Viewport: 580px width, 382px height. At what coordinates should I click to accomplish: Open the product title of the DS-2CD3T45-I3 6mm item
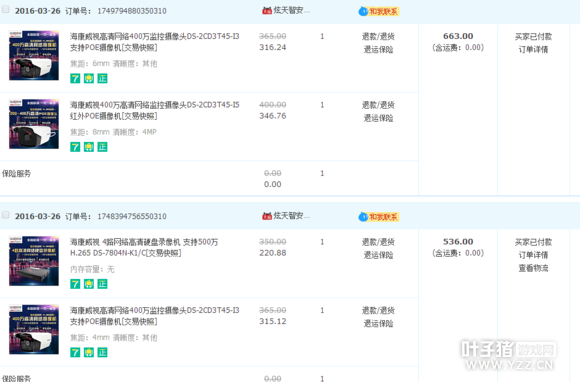coord(155,42)
